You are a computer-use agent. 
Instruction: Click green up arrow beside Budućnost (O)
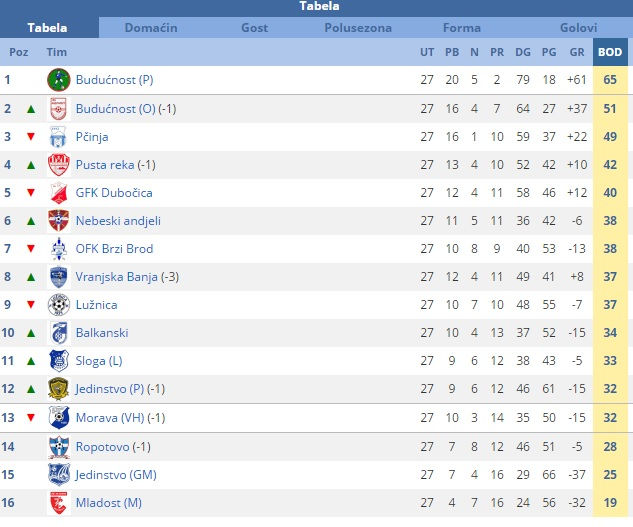pos(31,109)
